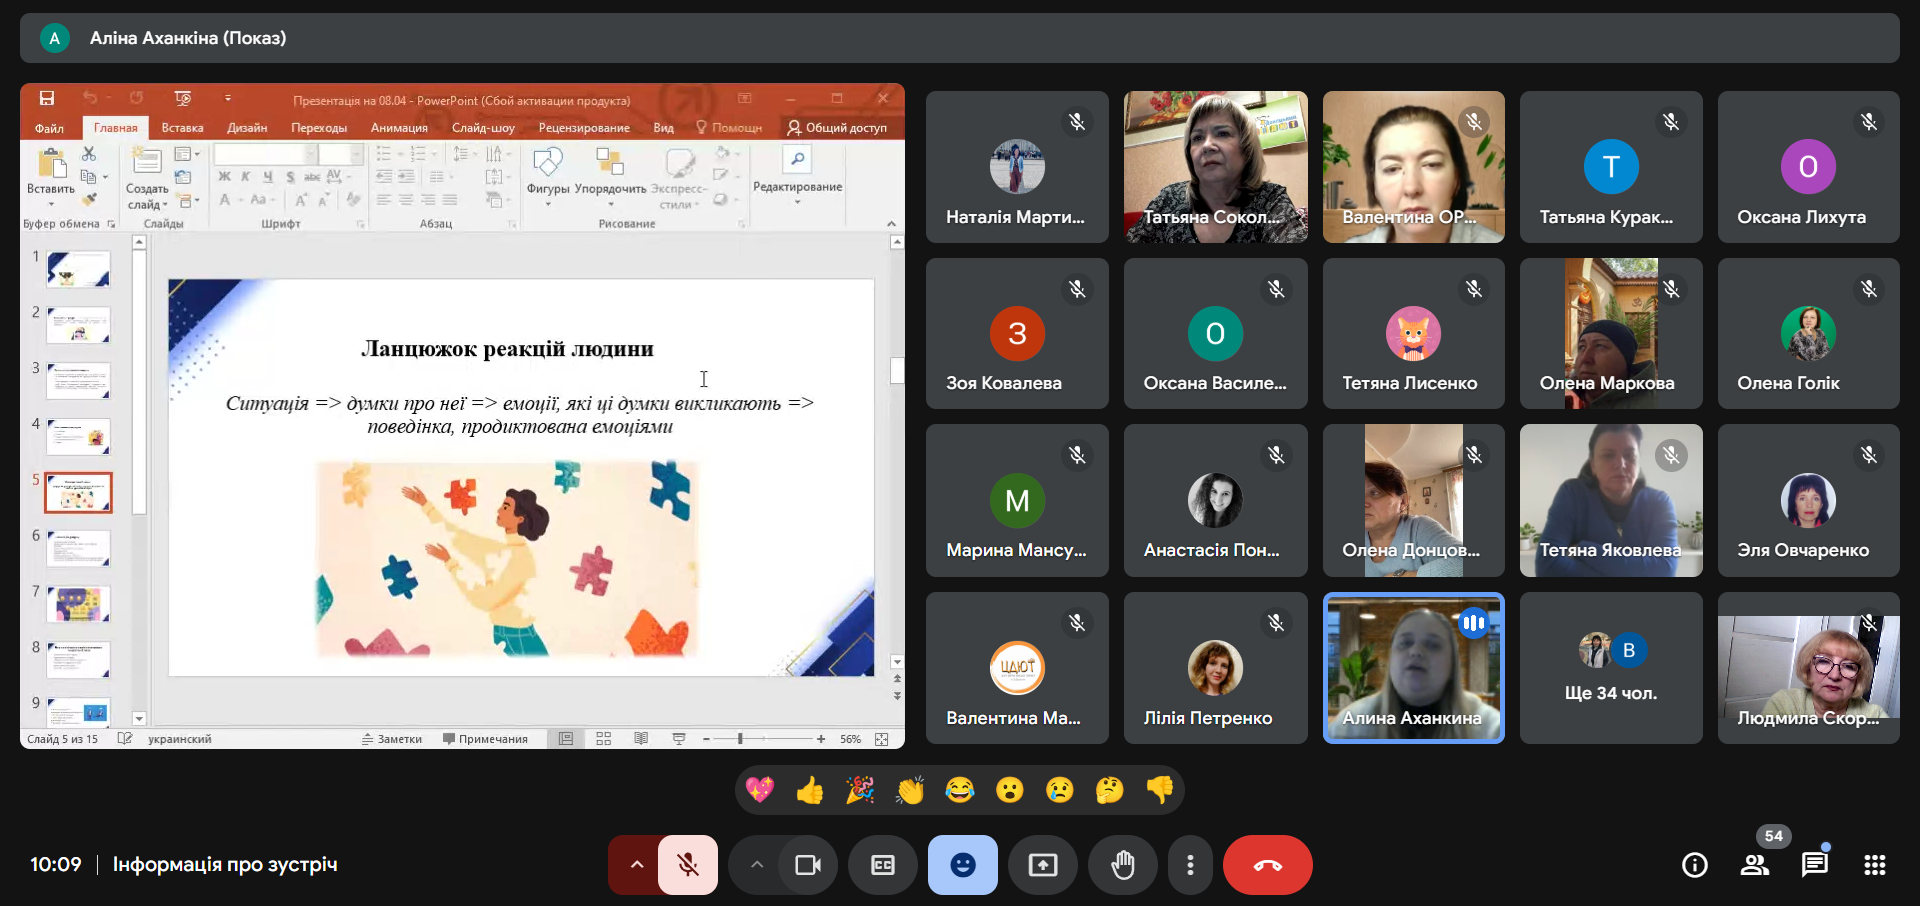This screenshot has height=906, width=1920.
Task: Open the Дизайн ribbon tab
Action: coord(247,128)
